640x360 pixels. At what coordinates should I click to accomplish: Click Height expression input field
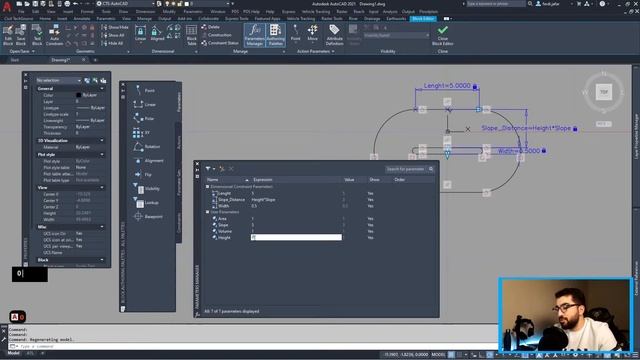click(296, 238)
